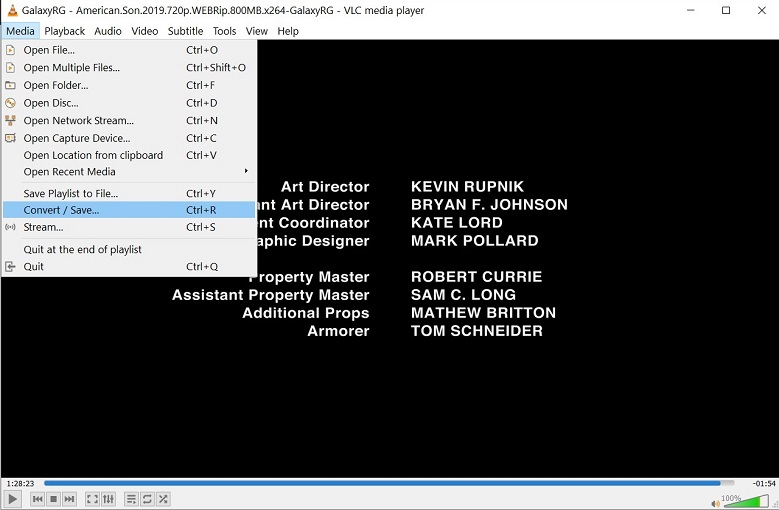Viewport: 779px width, 510px height.
Task: Show extended settings equalizer icon
Action: (108, 499)
